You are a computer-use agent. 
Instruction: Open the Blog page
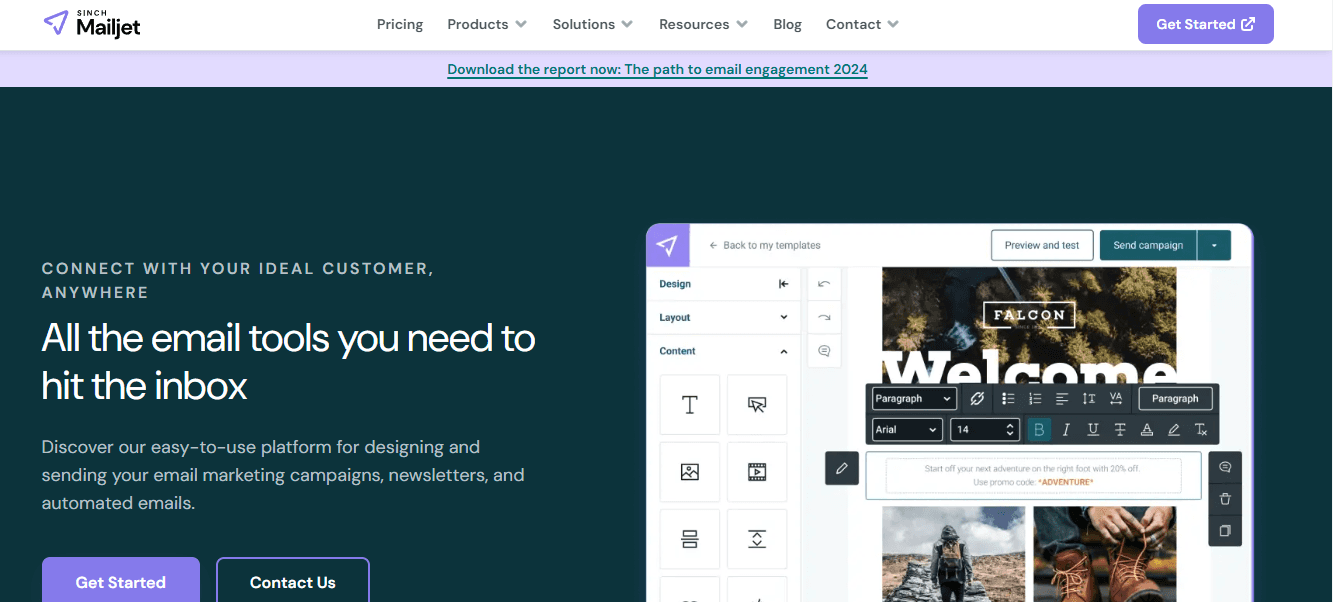click(787, 24)
